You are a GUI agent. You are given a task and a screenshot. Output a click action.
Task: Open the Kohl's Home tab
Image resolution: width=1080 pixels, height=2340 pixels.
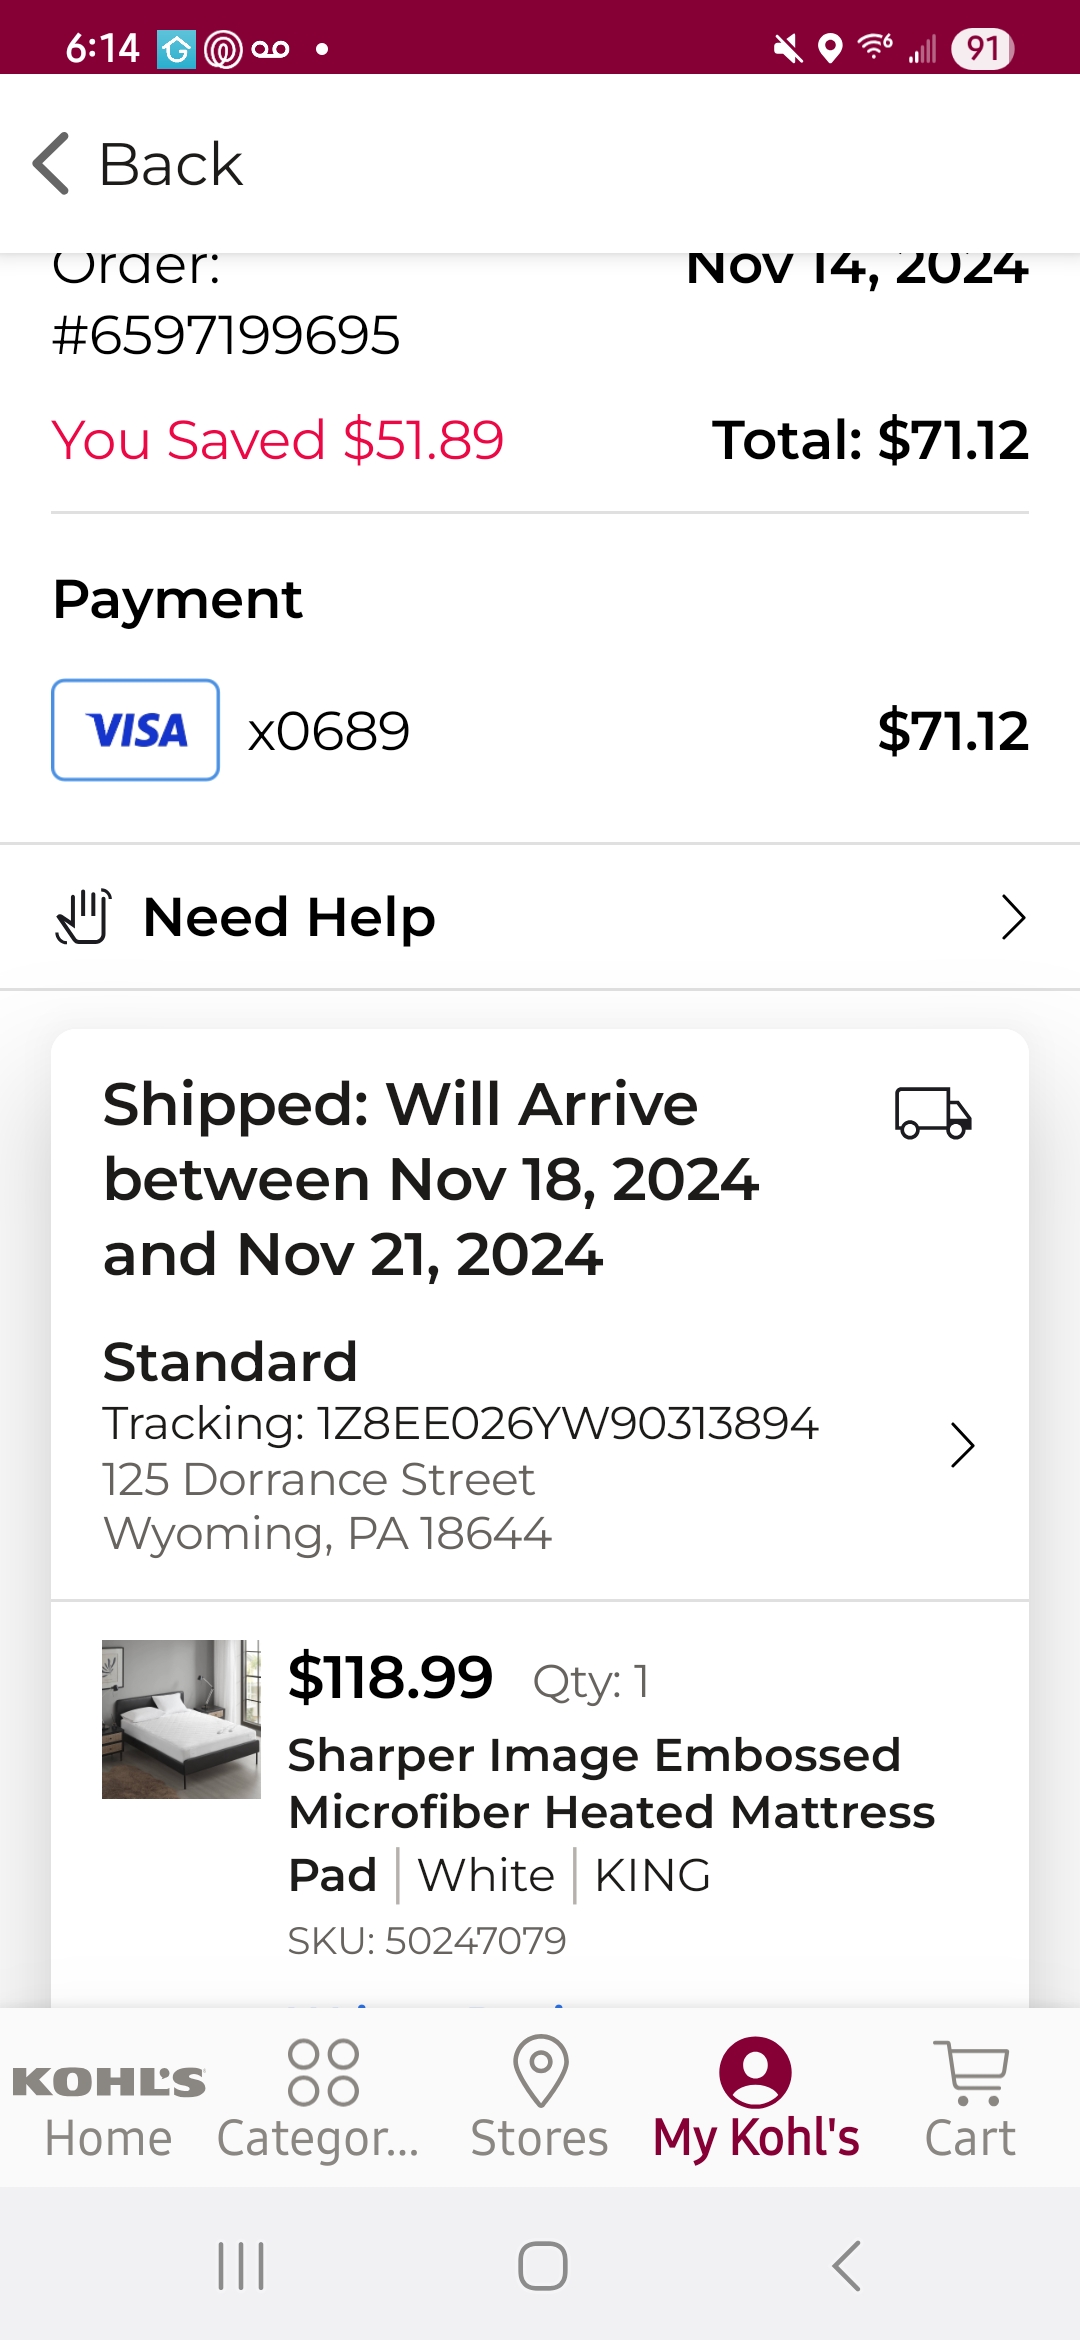point(108,2098)
